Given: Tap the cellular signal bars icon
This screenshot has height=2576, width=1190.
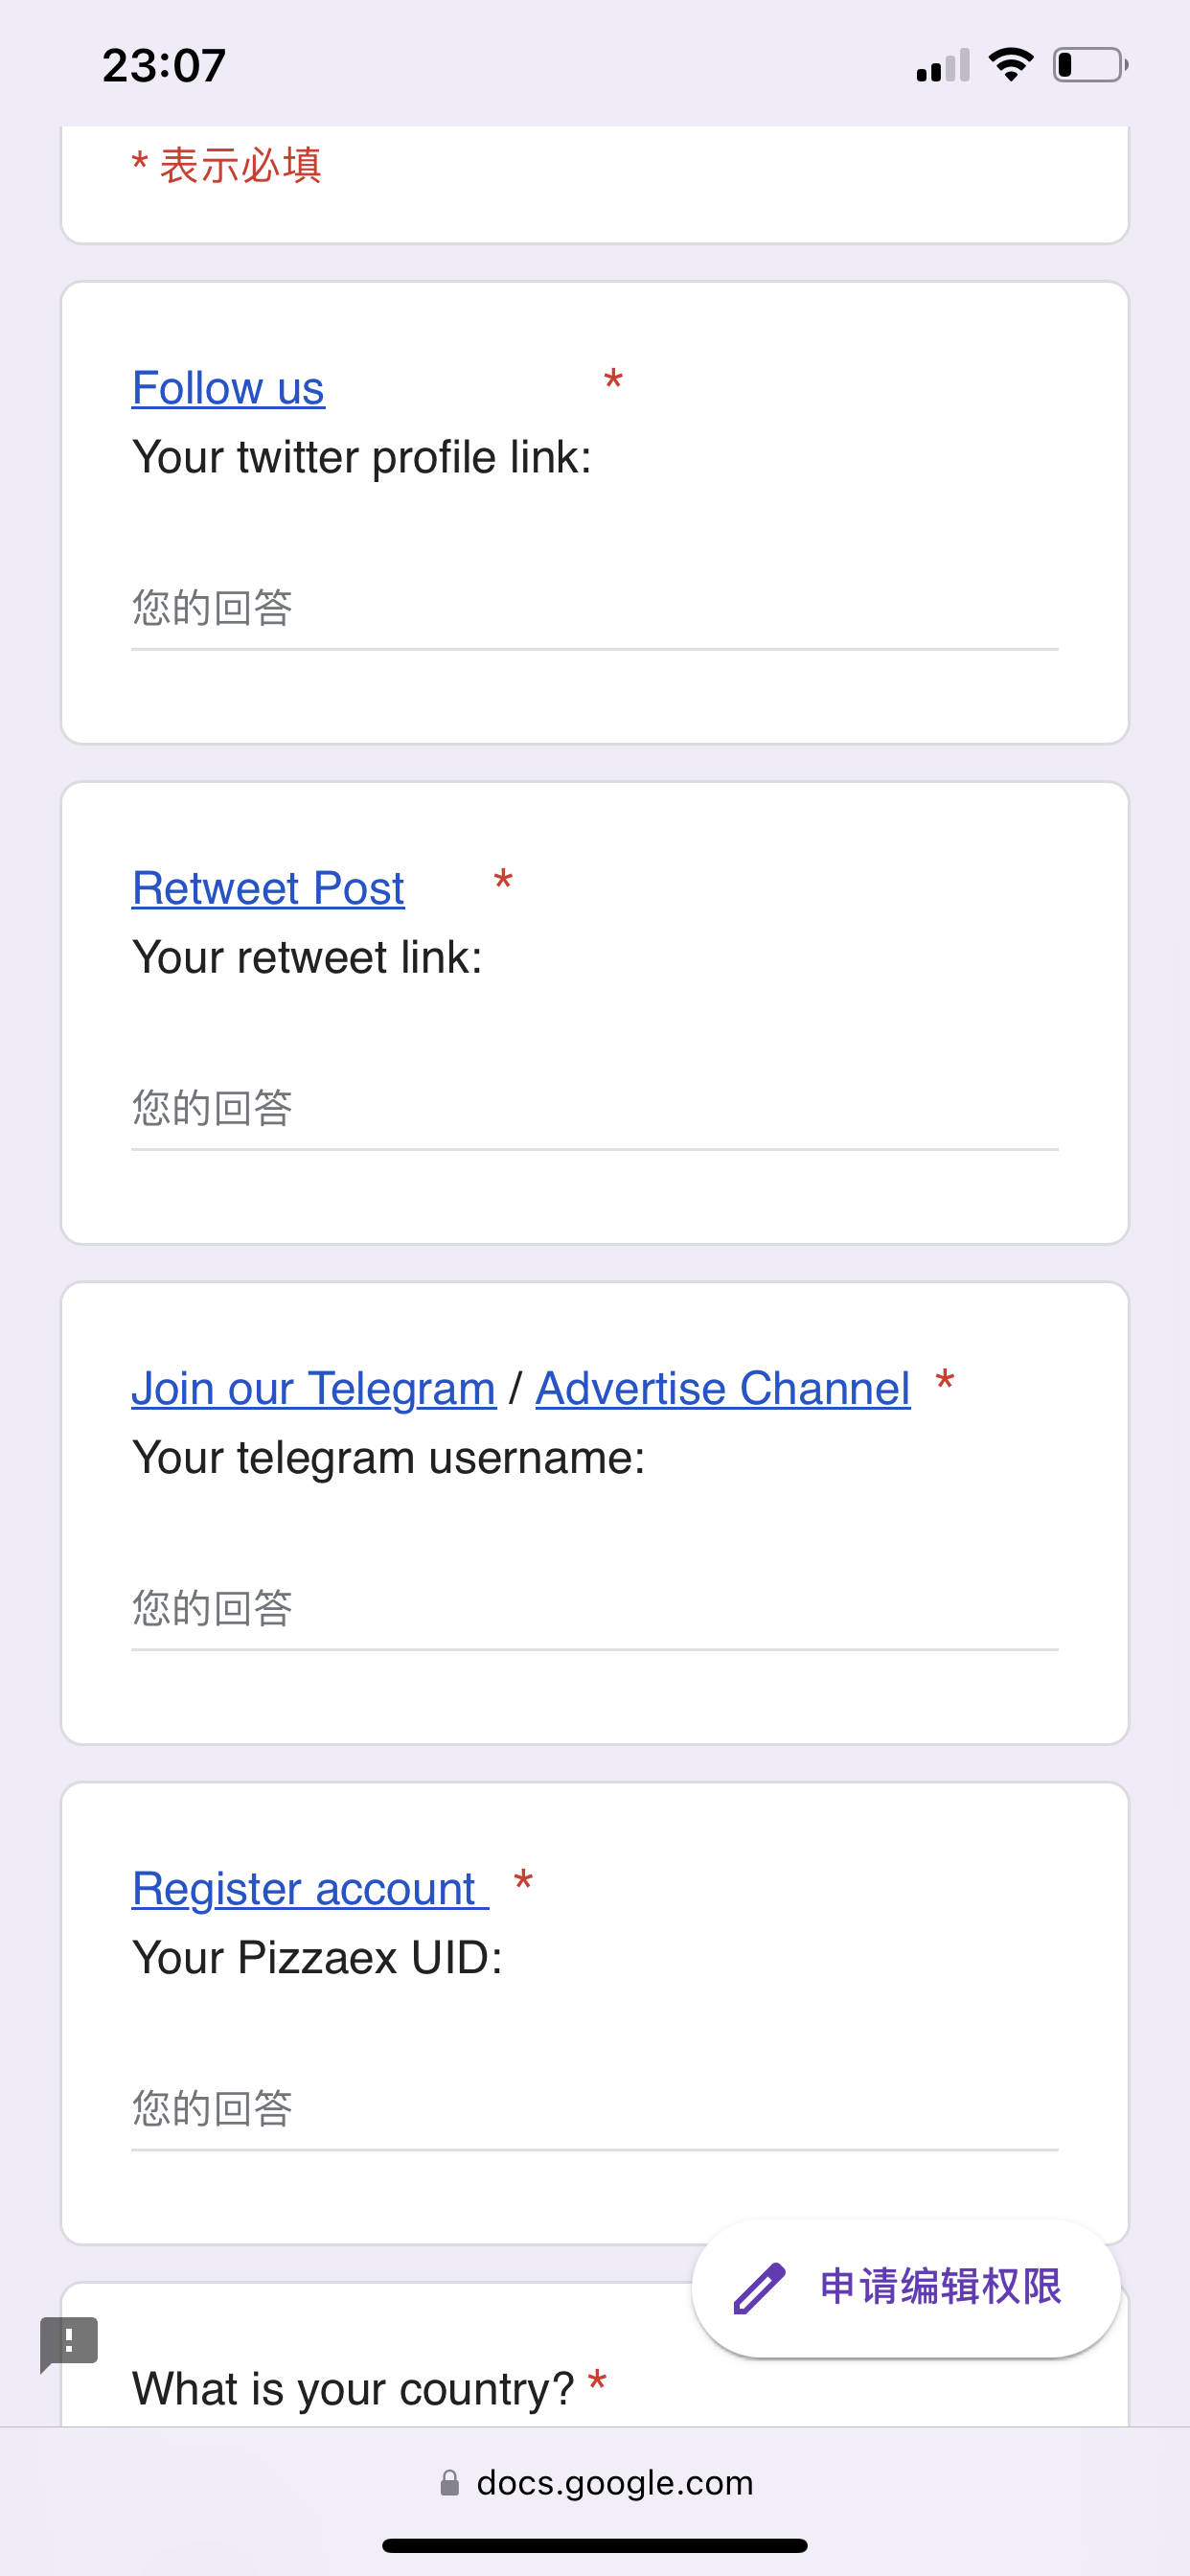Looking at the screenshot, I should pos(943,66).
